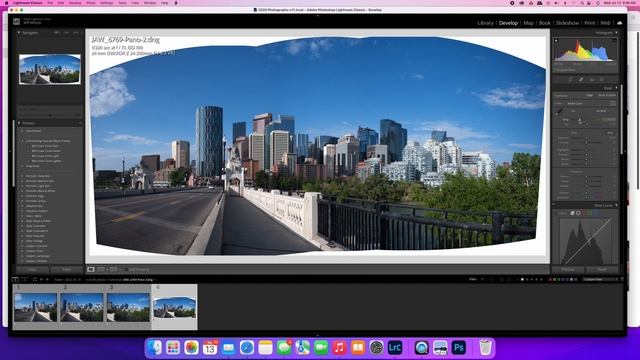
Task: Click the Before/After view icon in toolbar
Action: click(x=113, y=269)
